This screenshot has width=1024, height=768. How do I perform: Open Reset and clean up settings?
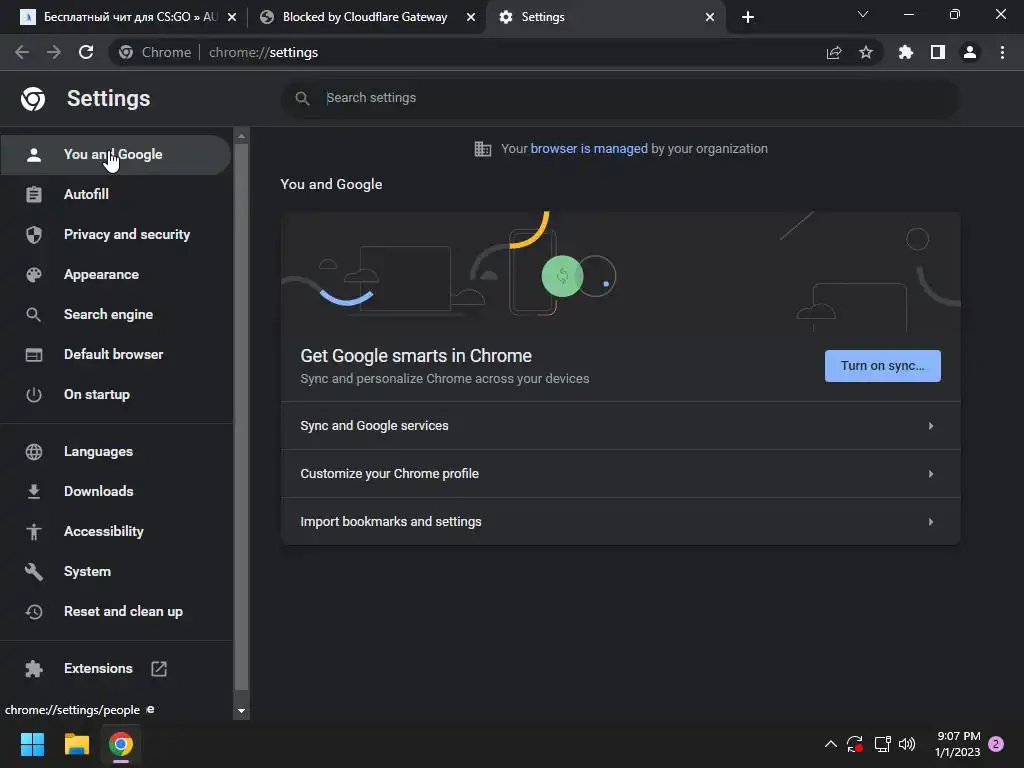pos(116,611)
